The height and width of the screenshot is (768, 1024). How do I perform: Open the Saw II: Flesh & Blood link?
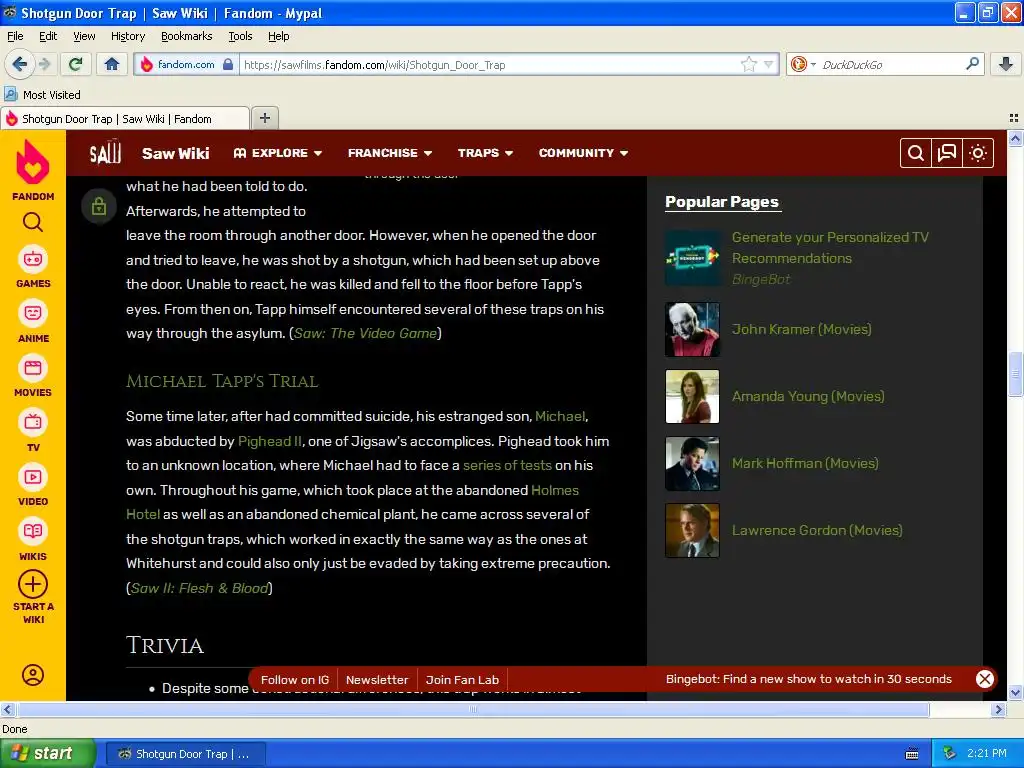199,588
